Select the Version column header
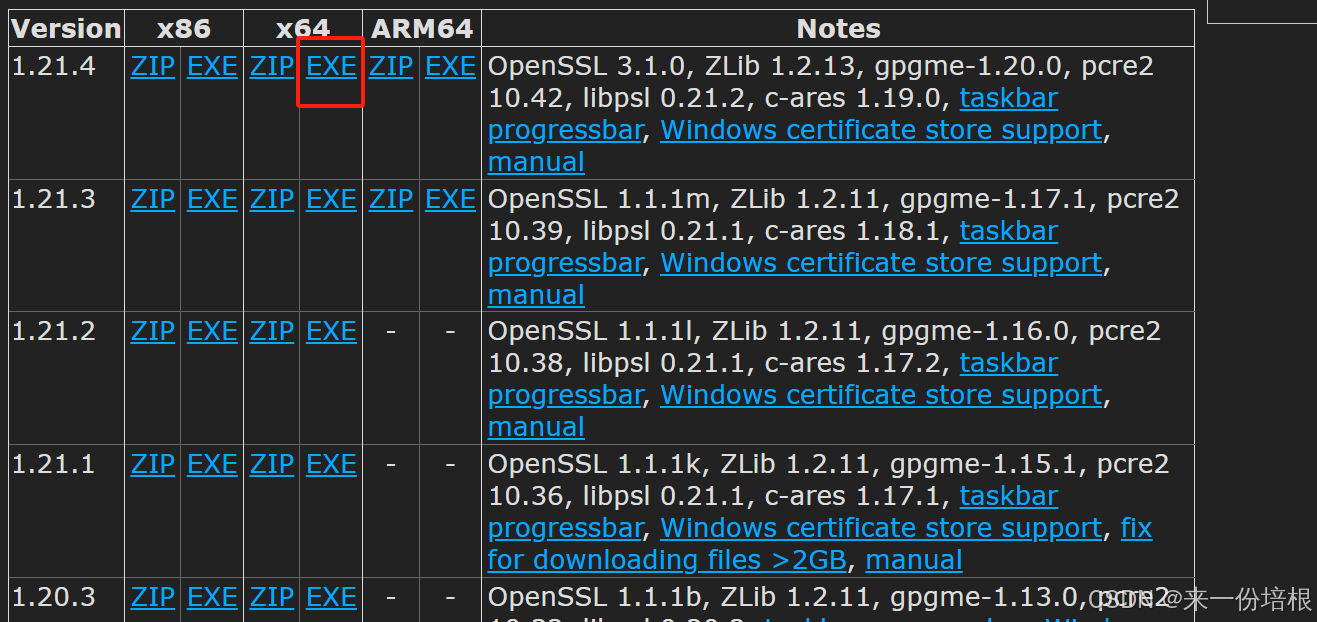The image size is (1317, 622). point(66,29)
